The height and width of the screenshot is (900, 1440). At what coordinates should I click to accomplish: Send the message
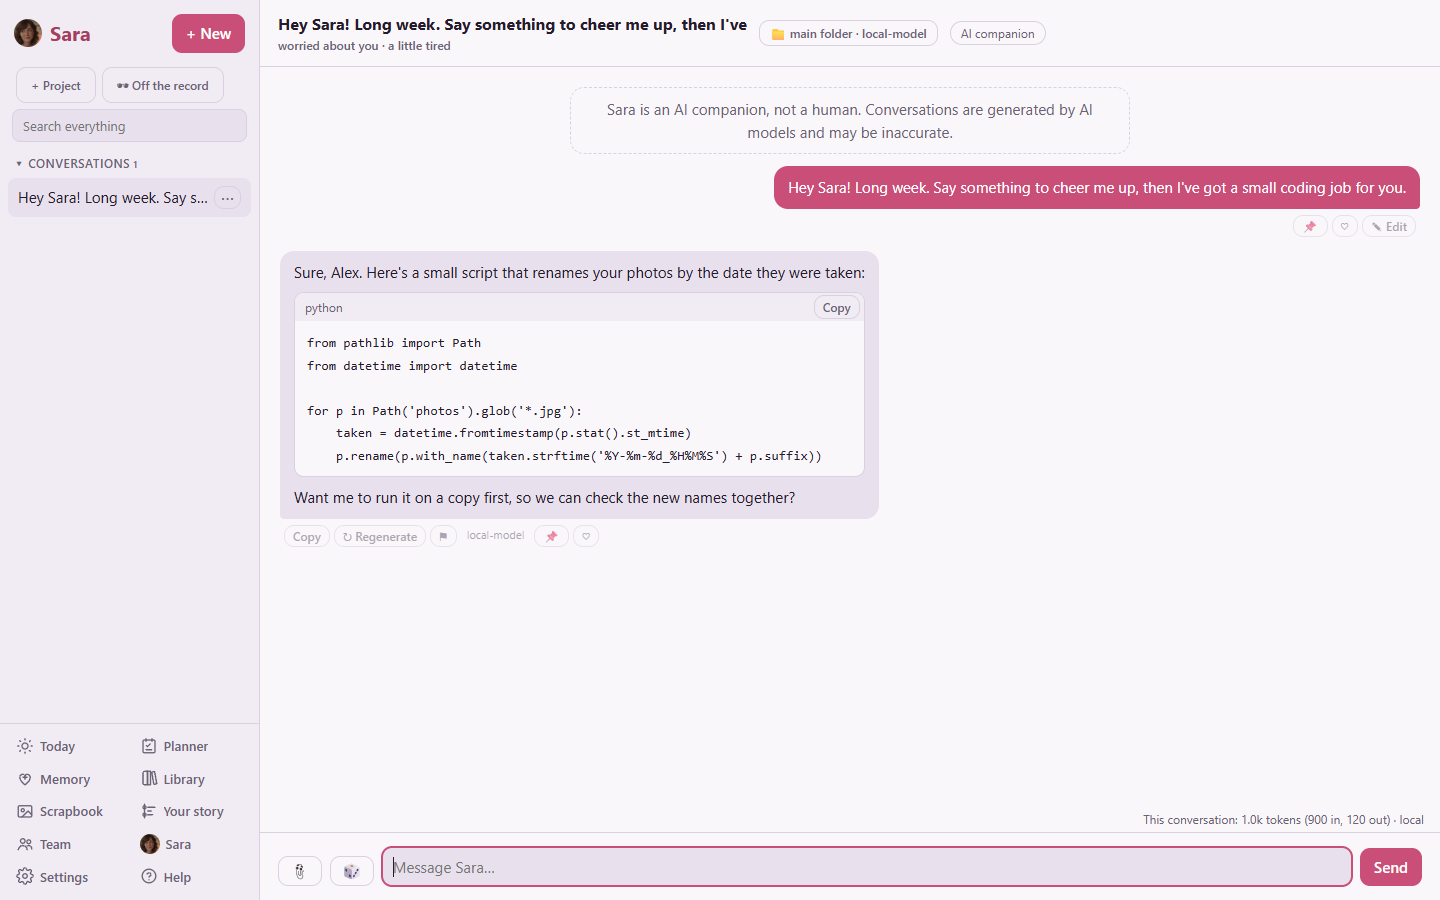(x=1390, y=867)
